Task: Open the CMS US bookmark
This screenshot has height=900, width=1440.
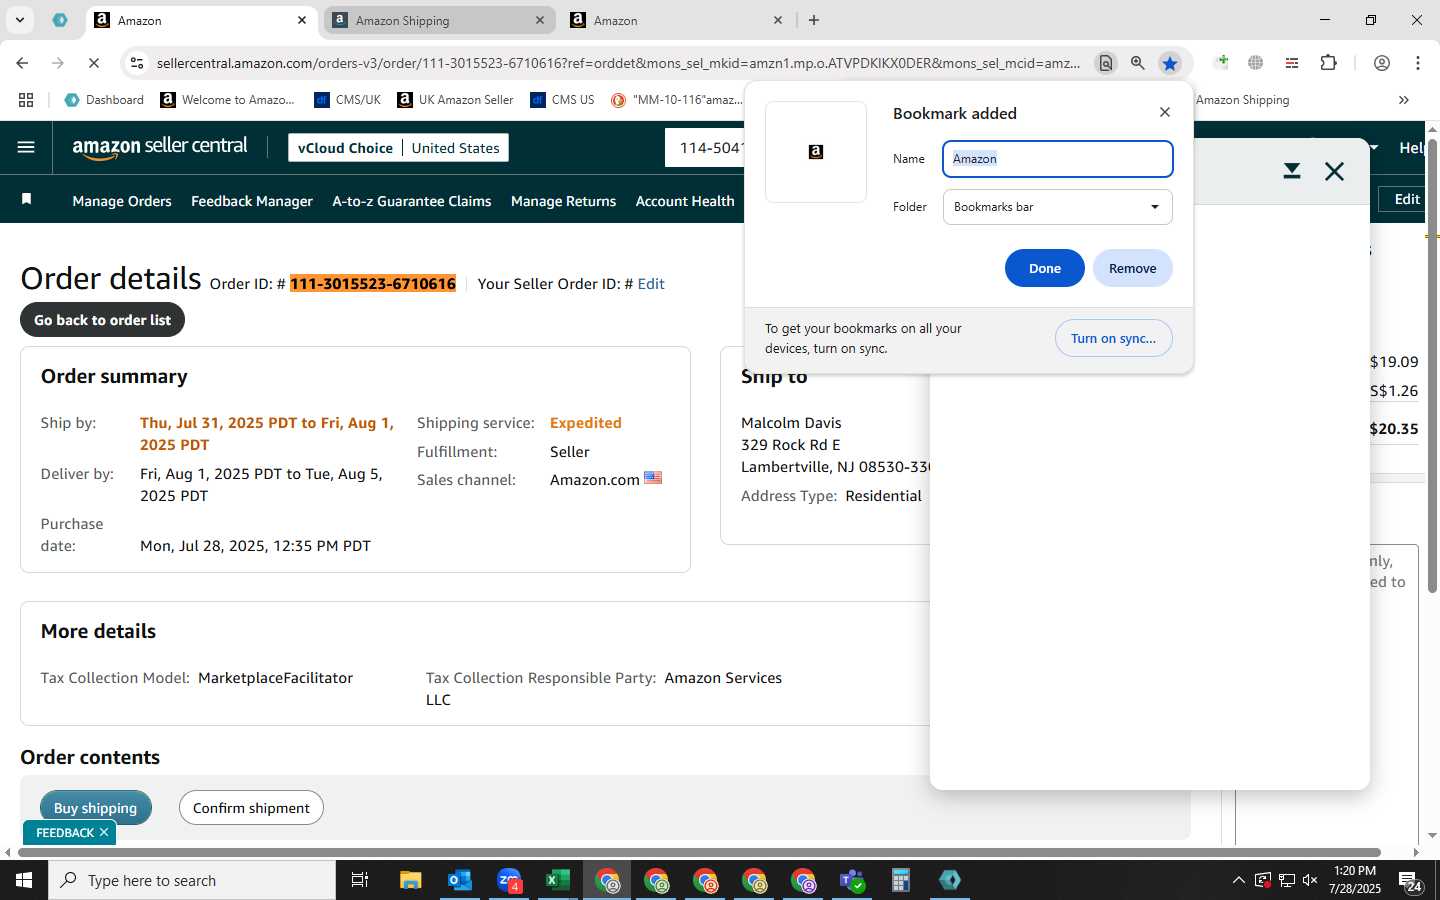Action: 563,100
